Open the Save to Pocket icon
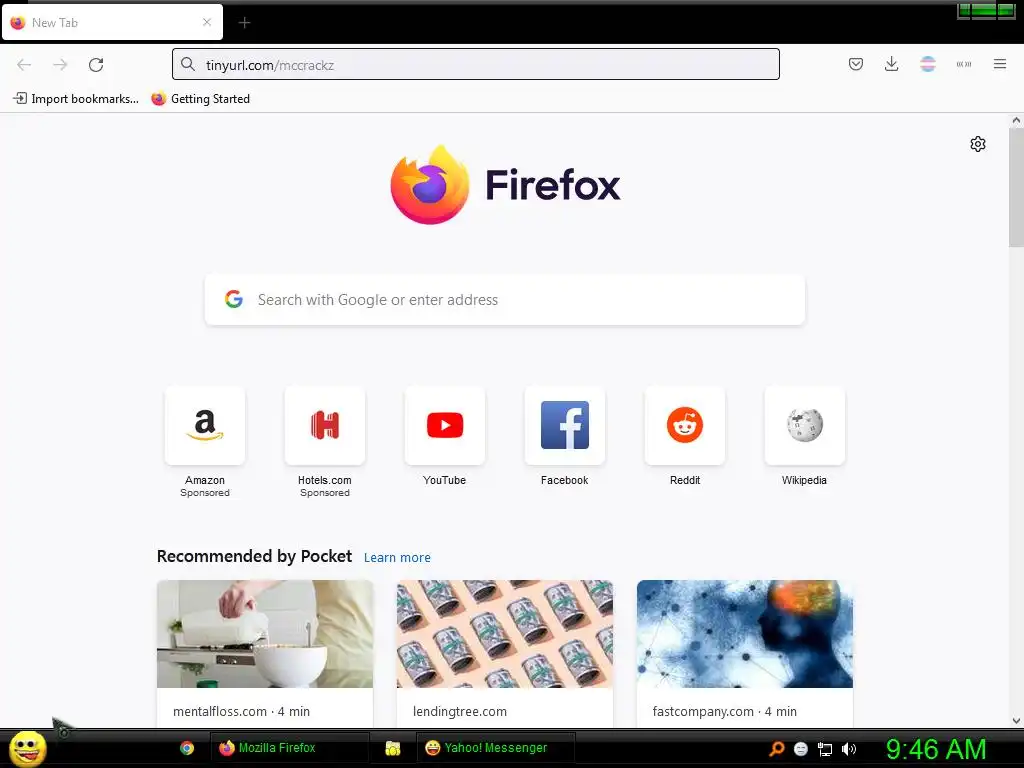This screenshot has width=1024, height=768. [x=856, y=64]
